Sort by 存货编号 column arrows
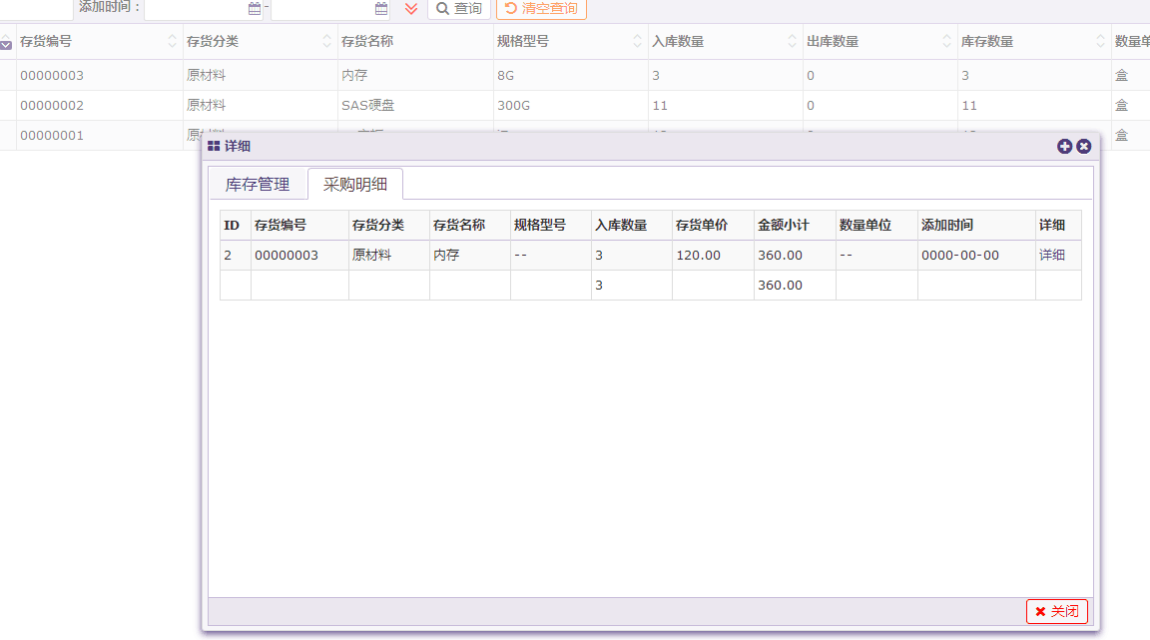Viewport: 1150px width, 640px height. pos(171,42)
